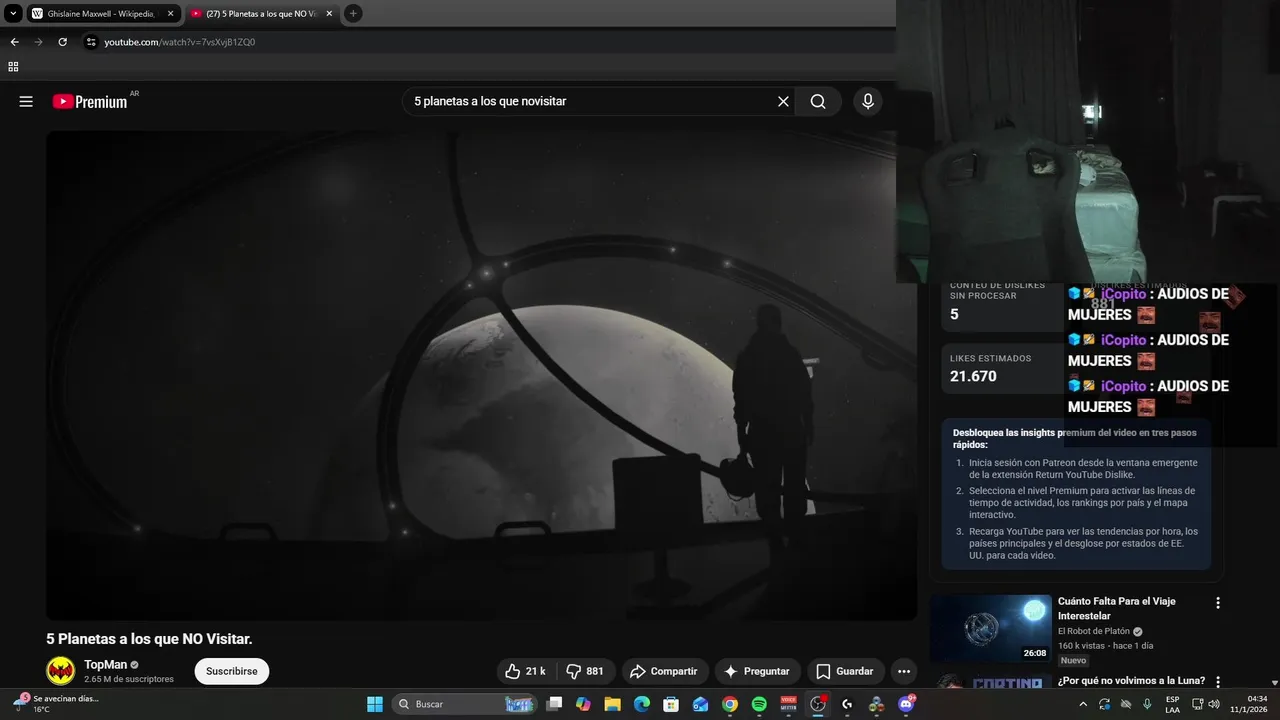Click the youtube.com address bar URL
1280x720 pixels.
click(x=180, y=42)
